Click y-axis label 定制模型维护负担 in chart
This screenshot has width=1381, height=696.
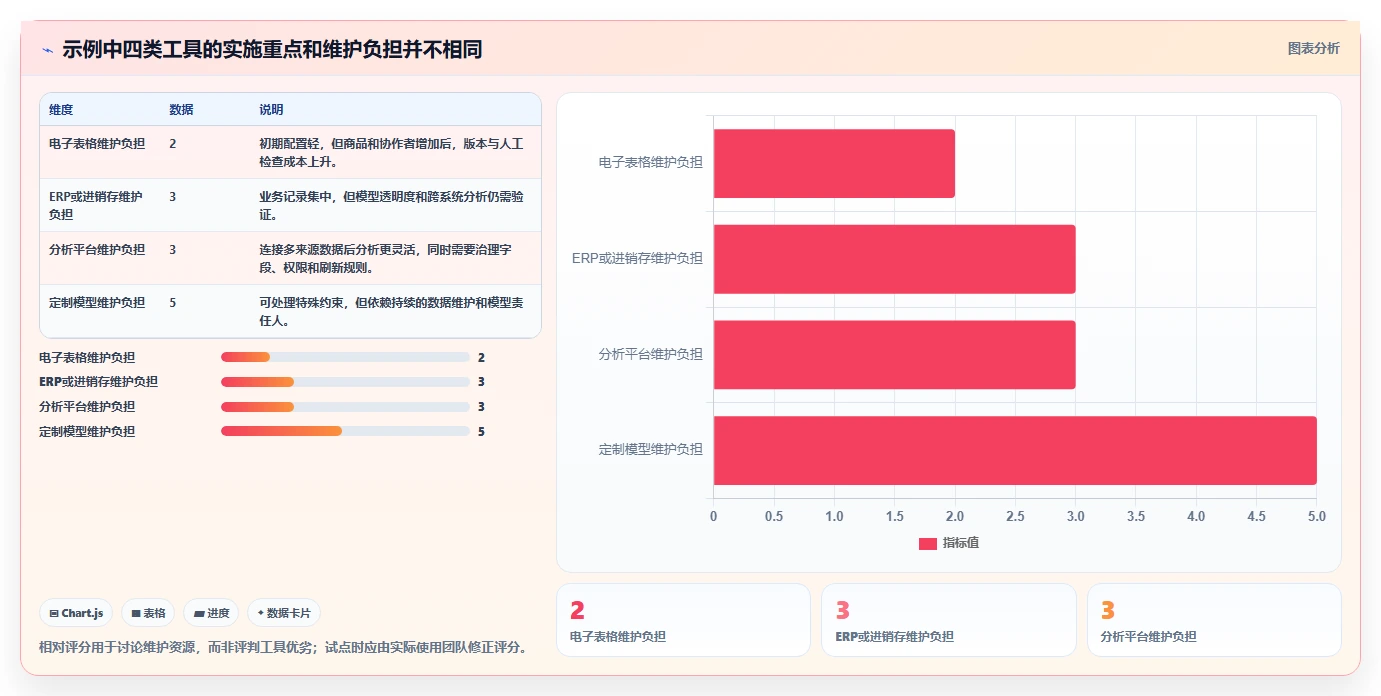tap(651, 450)
